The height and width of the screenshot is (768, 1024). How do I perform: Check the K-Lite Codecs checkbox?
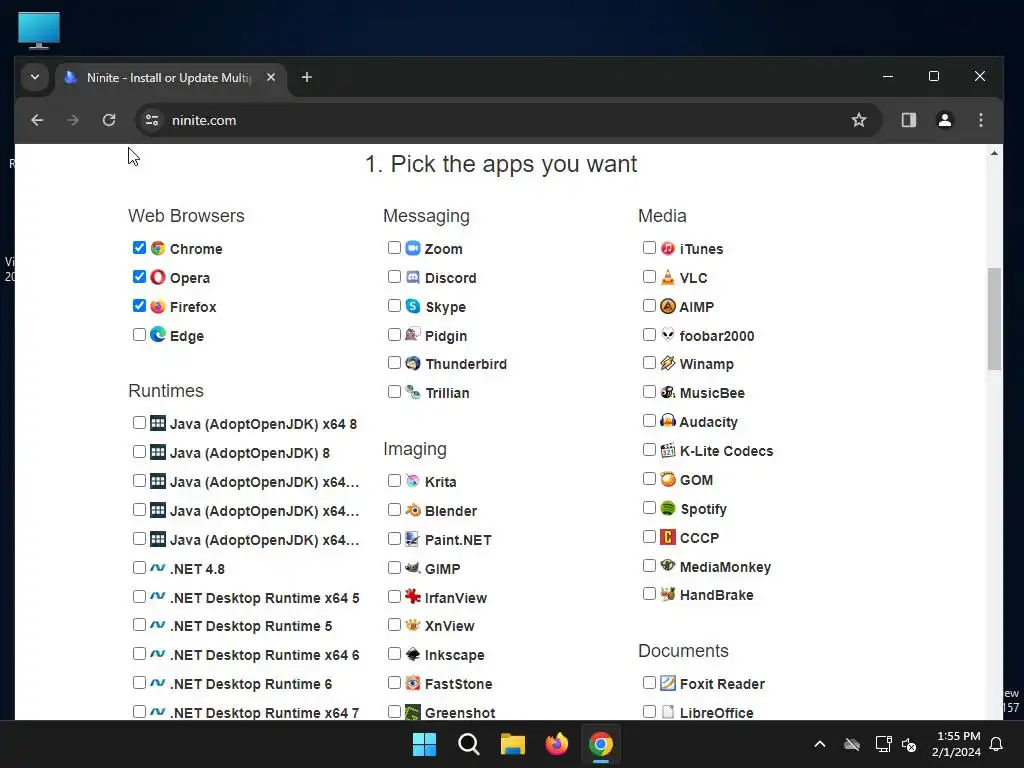click(649, 450)
